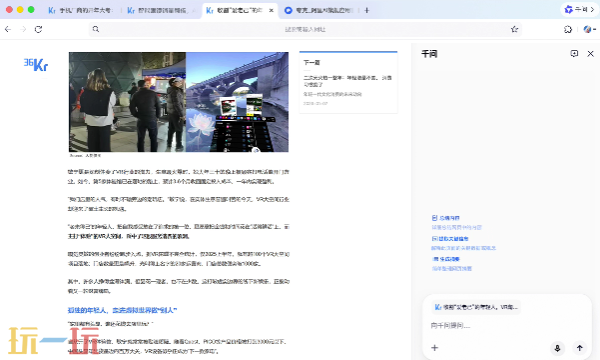The height and width of the screenshot is (360, 600).
Task: Switch to the second 36Kr tab
Action: 161,10
